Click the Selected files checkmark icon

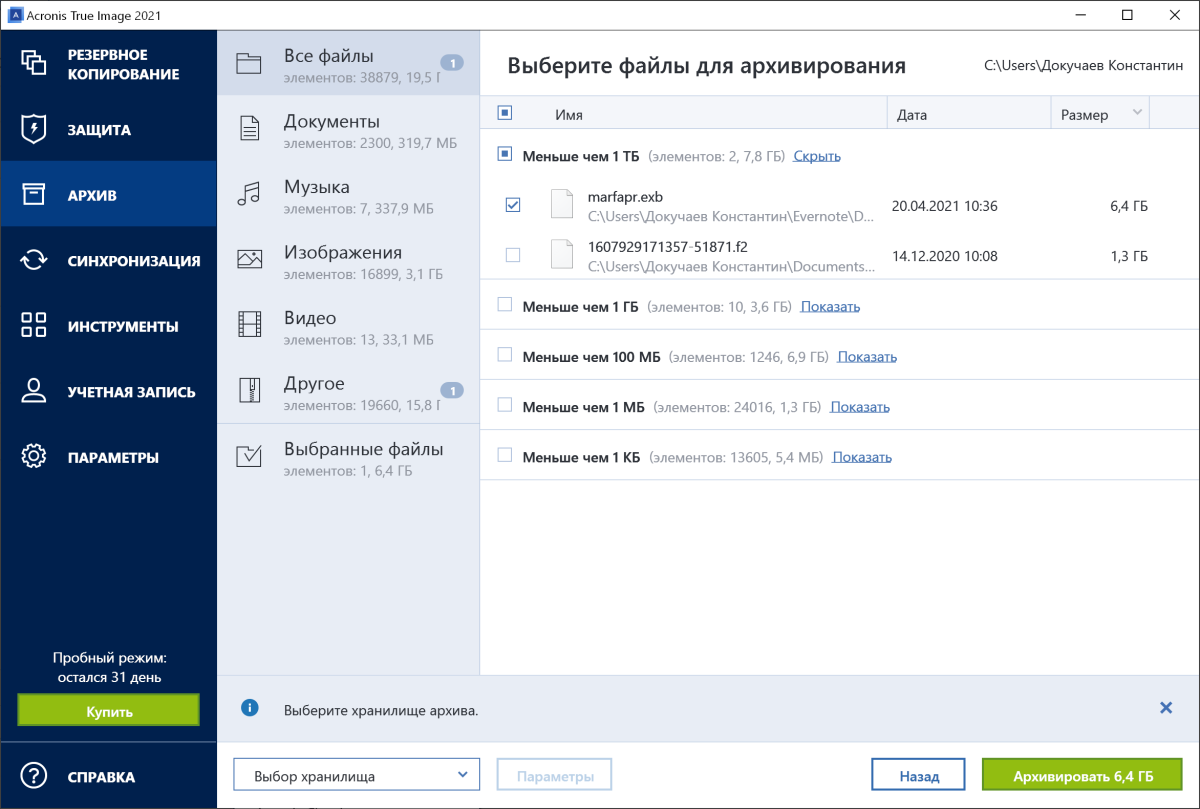coord(248,456)
